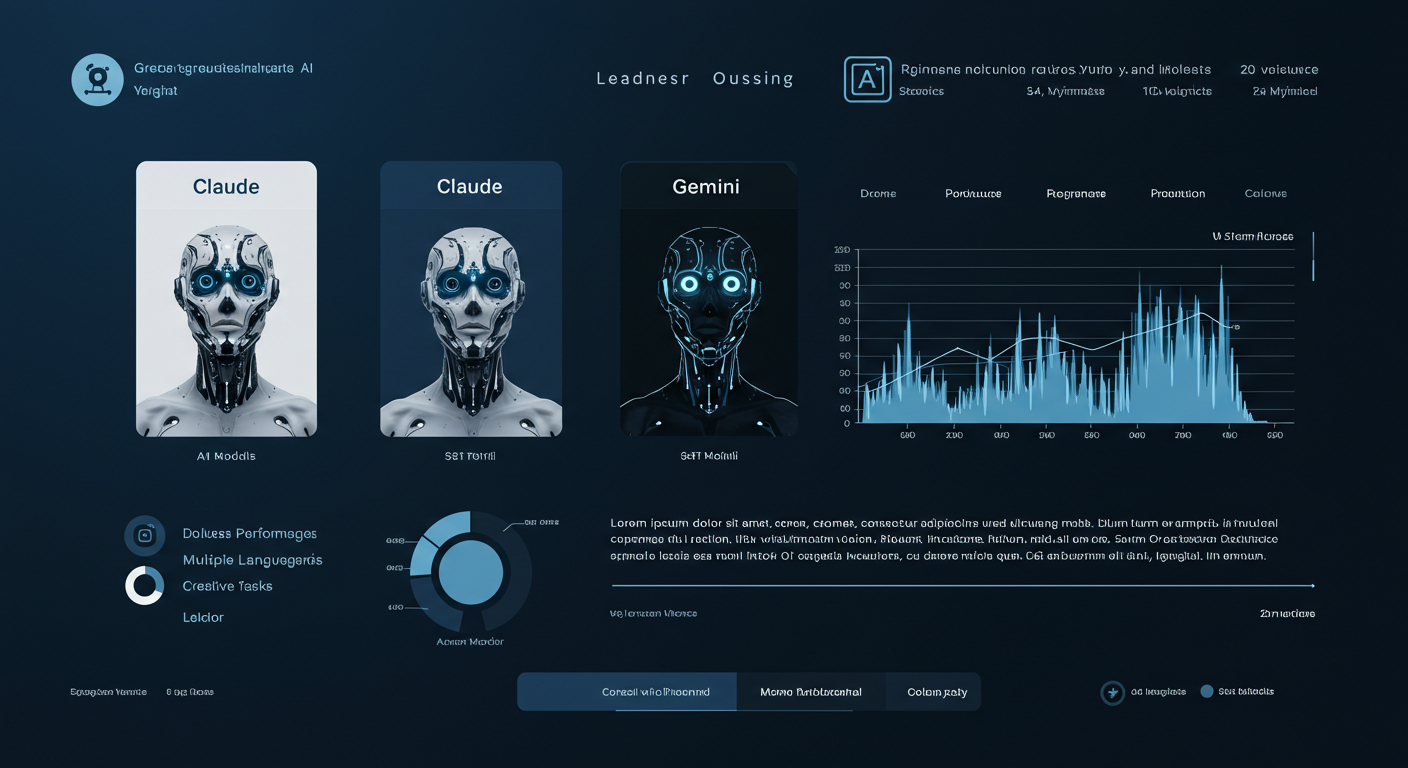Viewport: 1408px width, 768px height.
Task: Click the AI Moddls caption under first card
Action: [x=226, y=456]
